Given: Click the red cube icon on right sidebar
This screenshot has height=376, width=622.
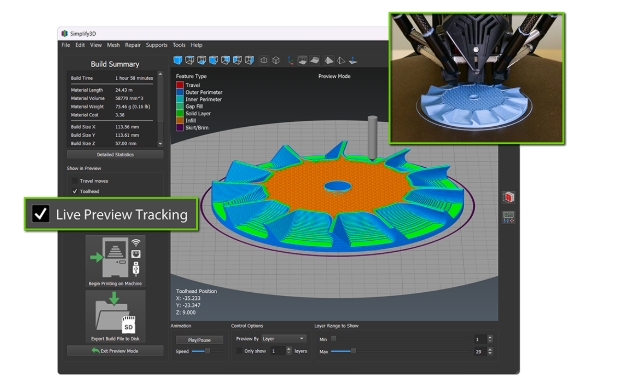Looking at the screenshot, I should point(509,197).
